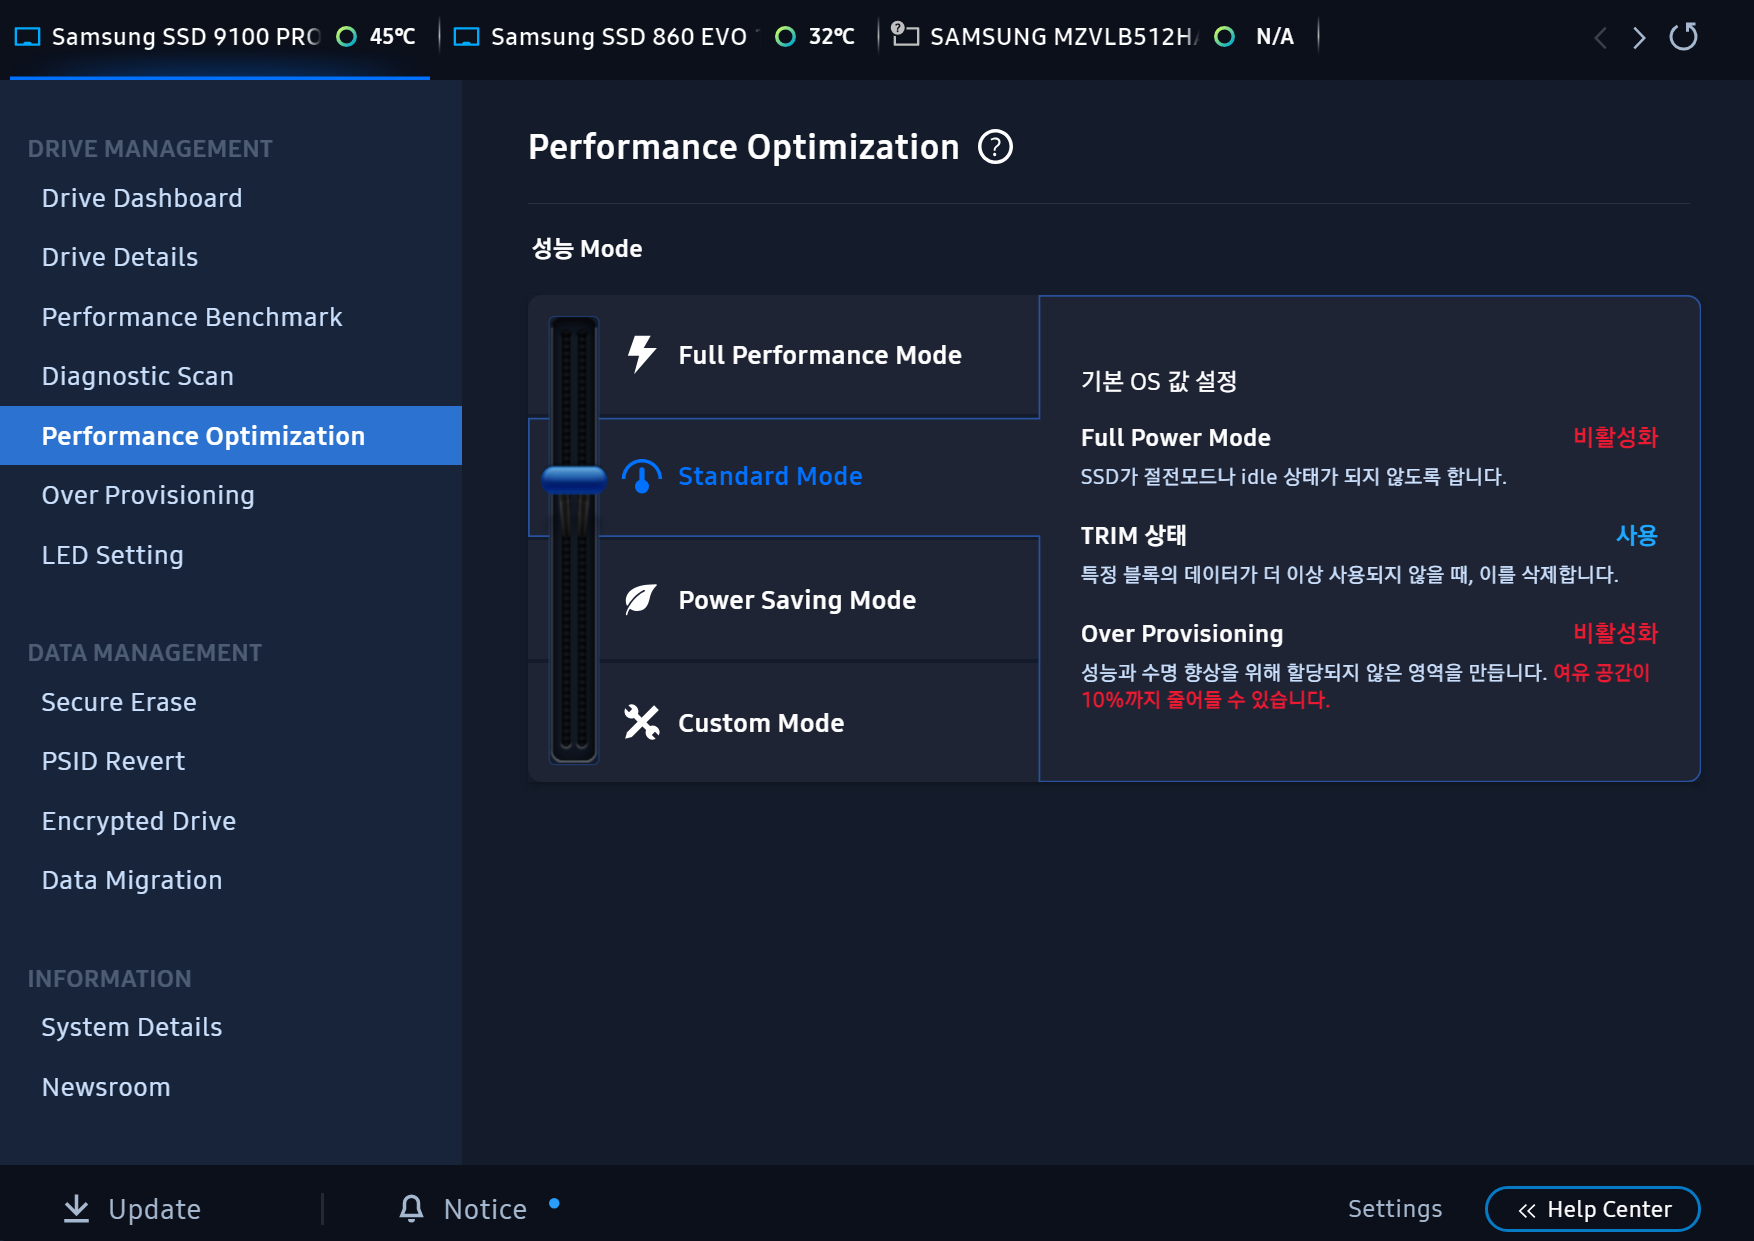Click the Over Provisioning status 비활성화

(x=1615, y=633)
